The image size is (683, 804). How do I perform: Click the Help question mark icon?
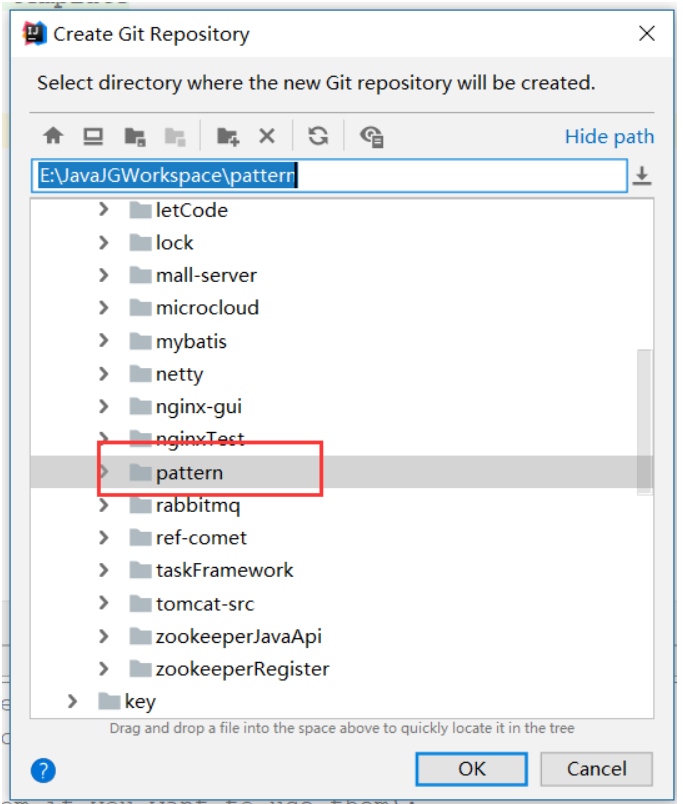(x=43, y=769)
